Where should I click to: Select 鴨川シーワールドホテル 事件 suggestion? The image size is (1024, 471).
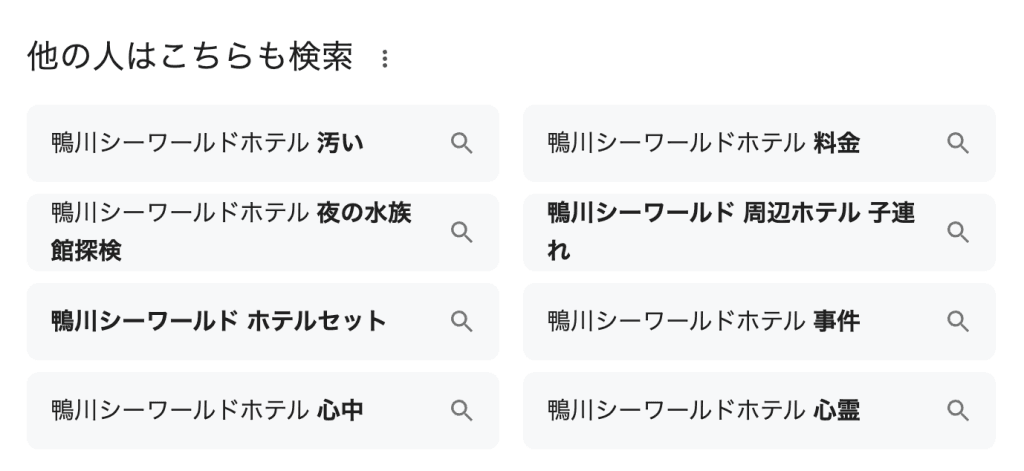click(x=760, y=321)
